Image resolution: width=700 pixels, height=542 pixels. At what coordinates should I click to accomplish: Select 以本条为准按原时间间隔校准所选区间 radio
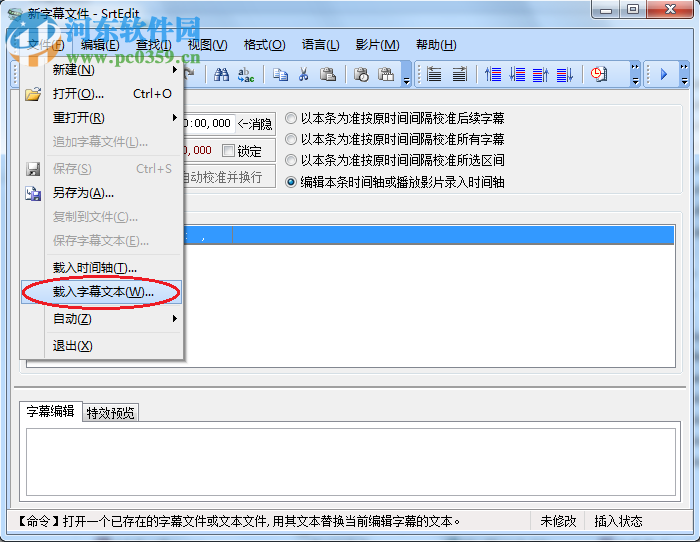291,160
